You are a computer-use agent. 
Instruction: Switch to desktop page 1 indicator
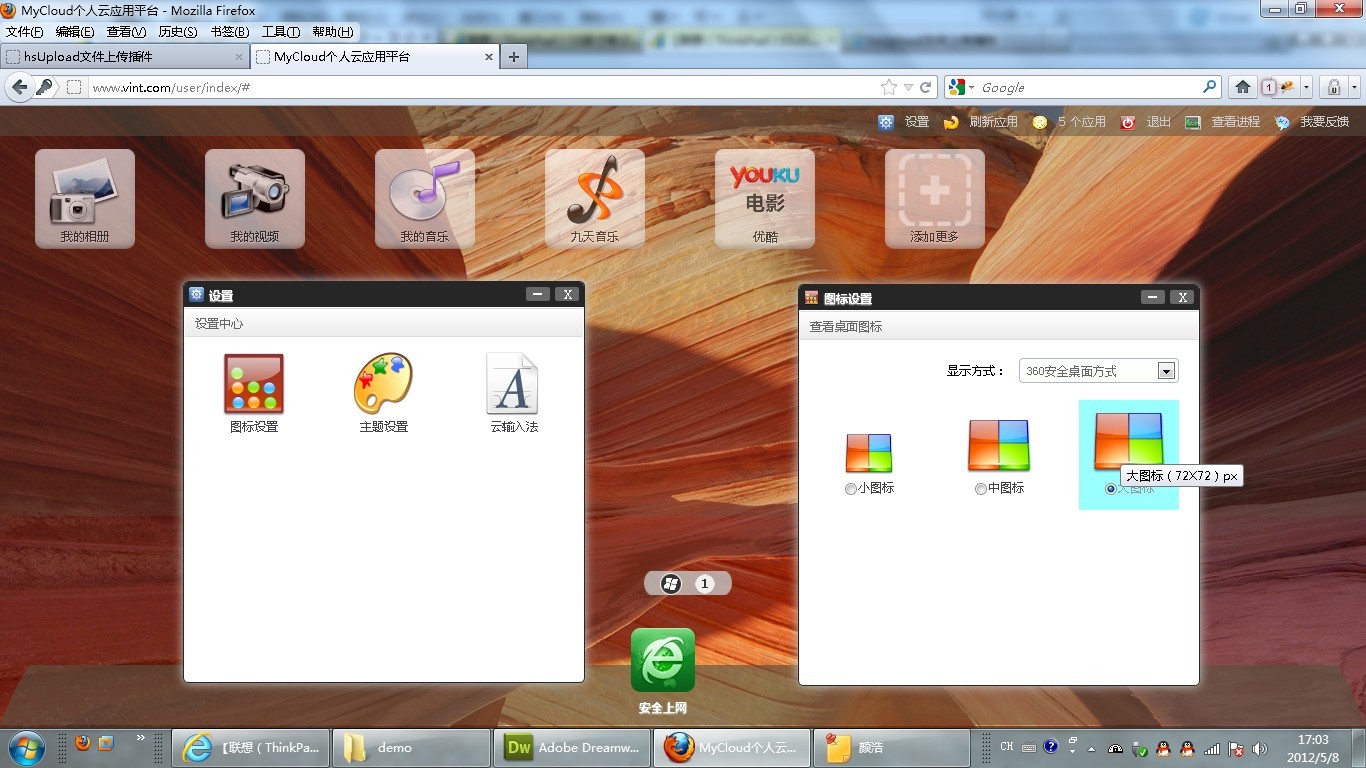pos(705,584)
